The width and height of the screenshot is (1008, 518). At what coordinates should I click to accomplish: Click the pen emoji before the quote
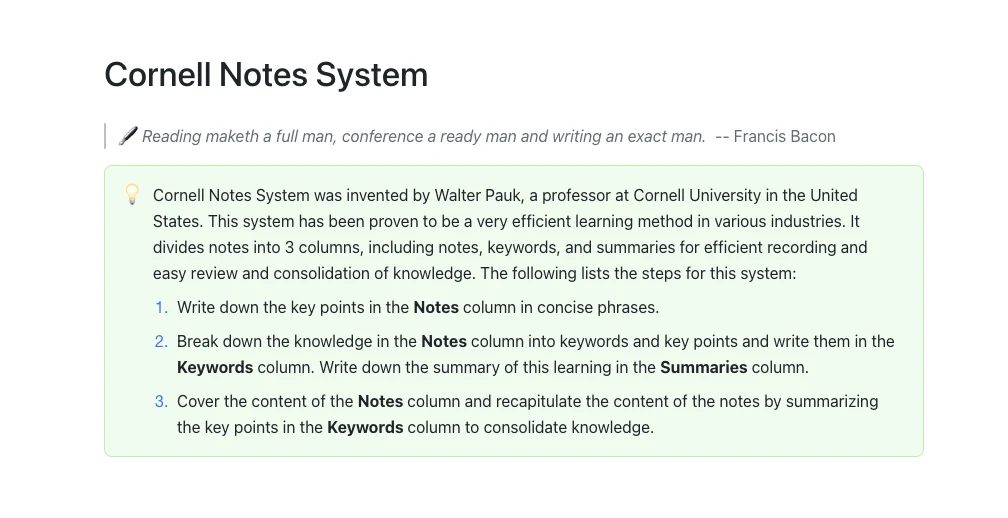(x=128, y=136)
